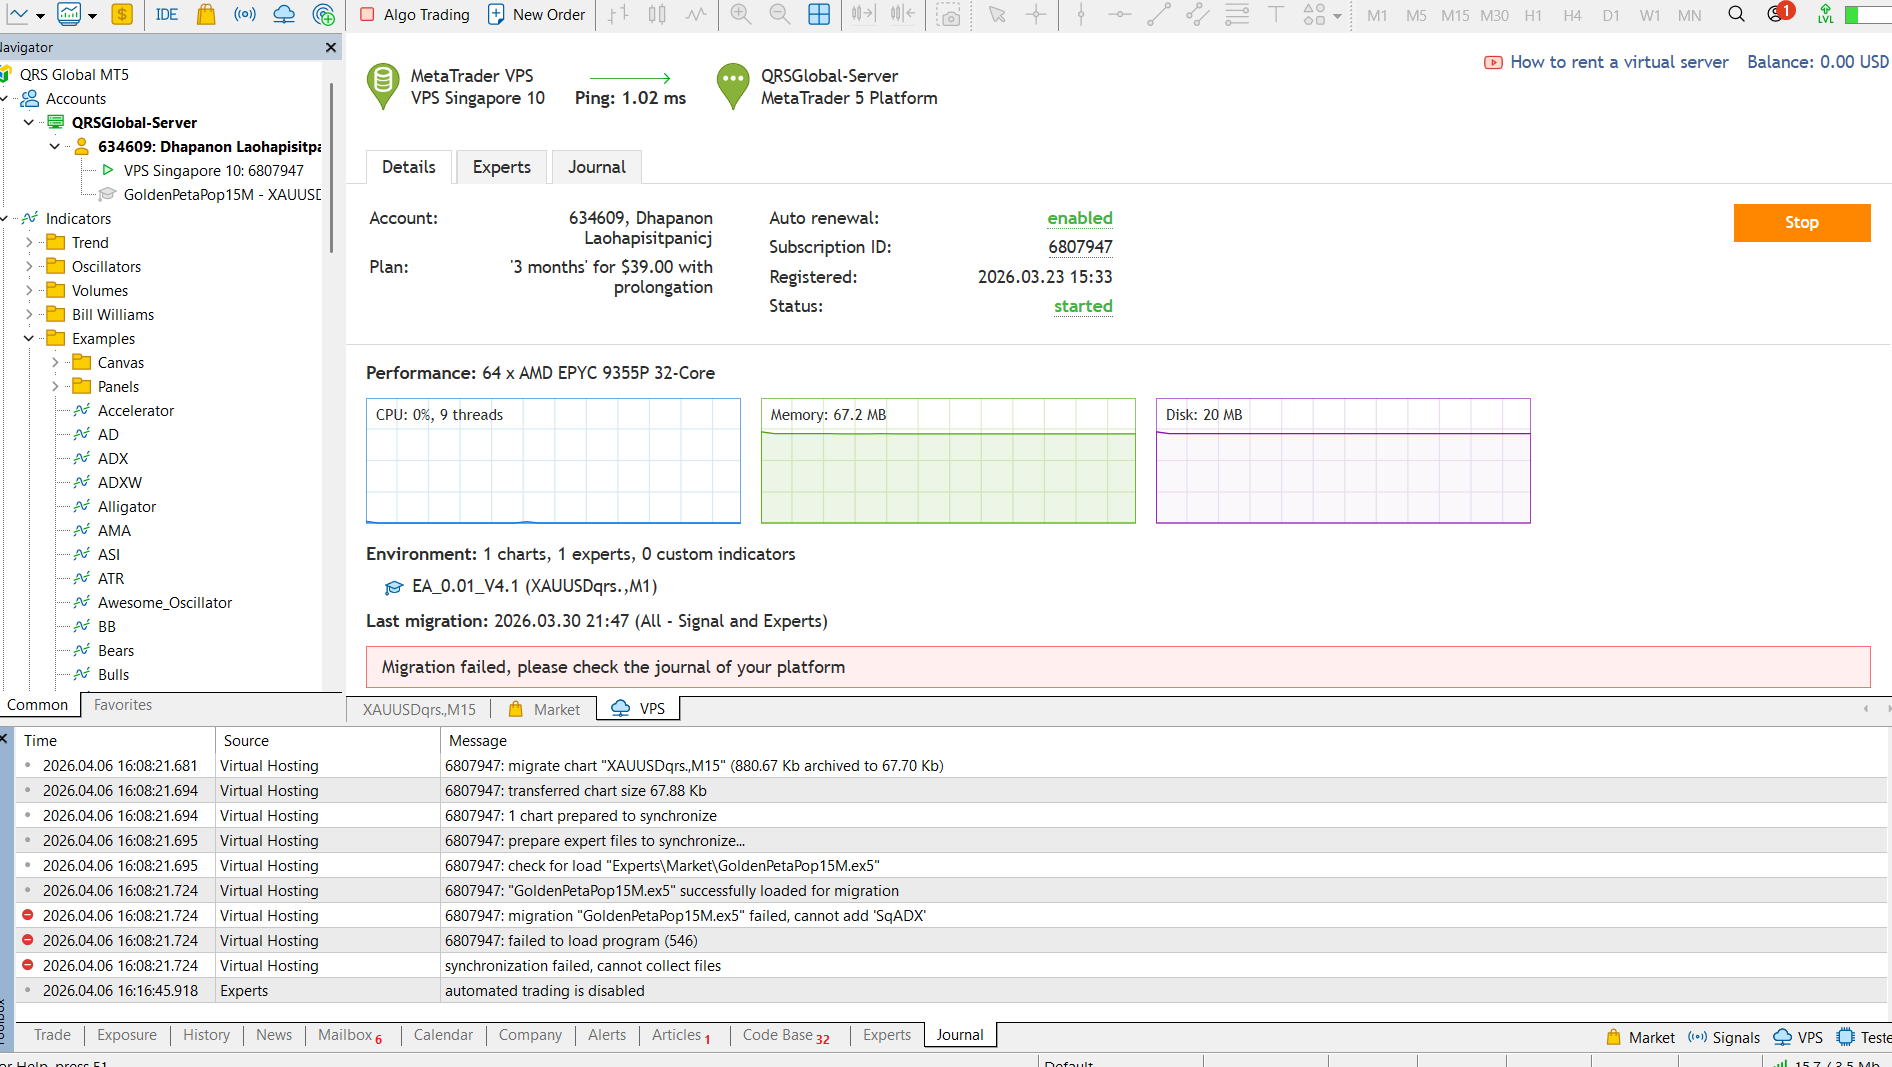1892x1067 pixels.
Task: Click the New Order button
Action: click(x=537, y=15)
